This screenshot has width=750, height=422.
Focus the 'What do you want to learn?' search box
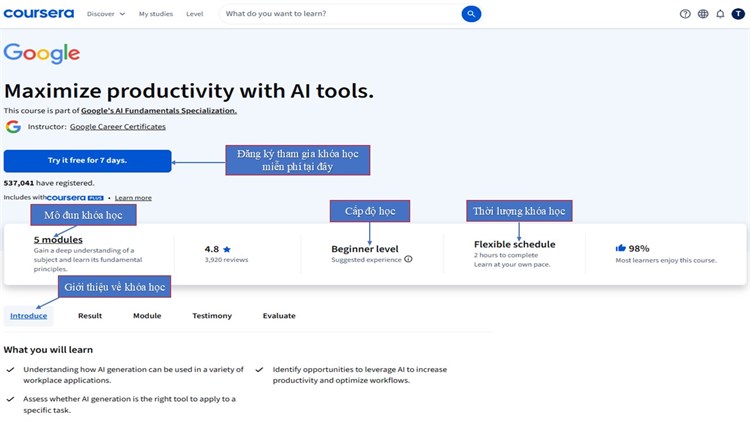tap(341, 14)
